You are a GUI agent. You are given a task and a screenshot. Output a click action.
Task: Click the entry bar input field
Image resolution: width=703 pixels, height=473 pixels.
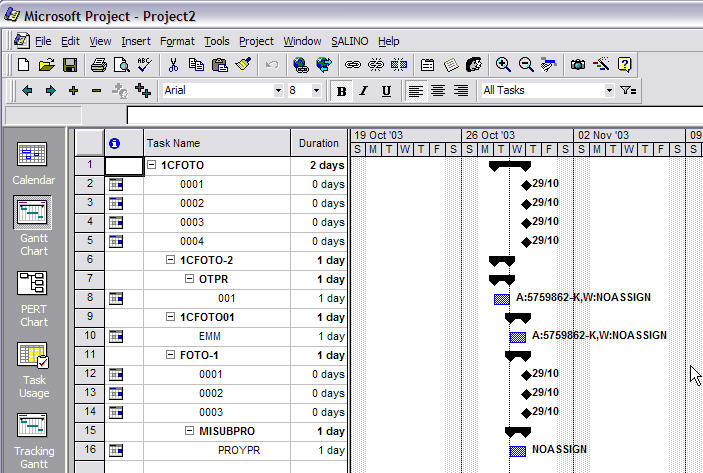[x=415, y=115]
